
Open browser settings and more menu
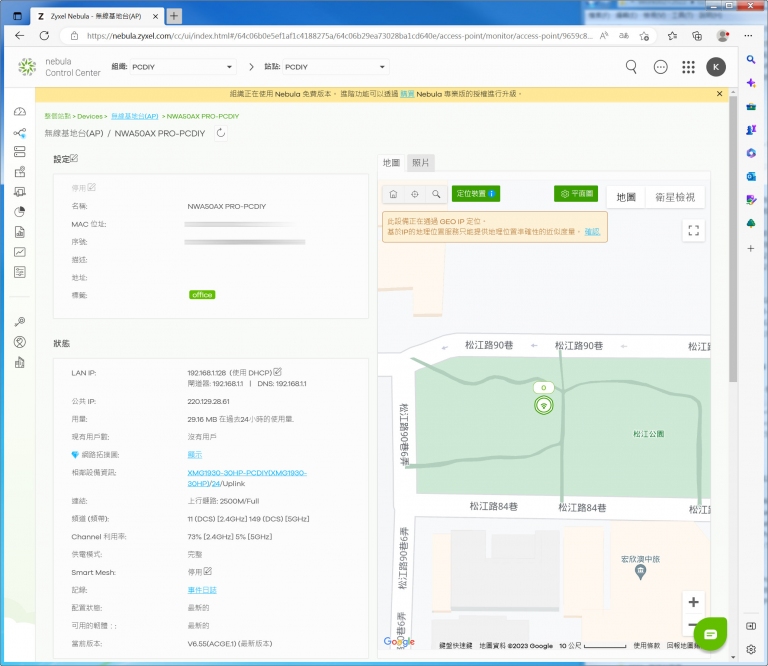748,36
